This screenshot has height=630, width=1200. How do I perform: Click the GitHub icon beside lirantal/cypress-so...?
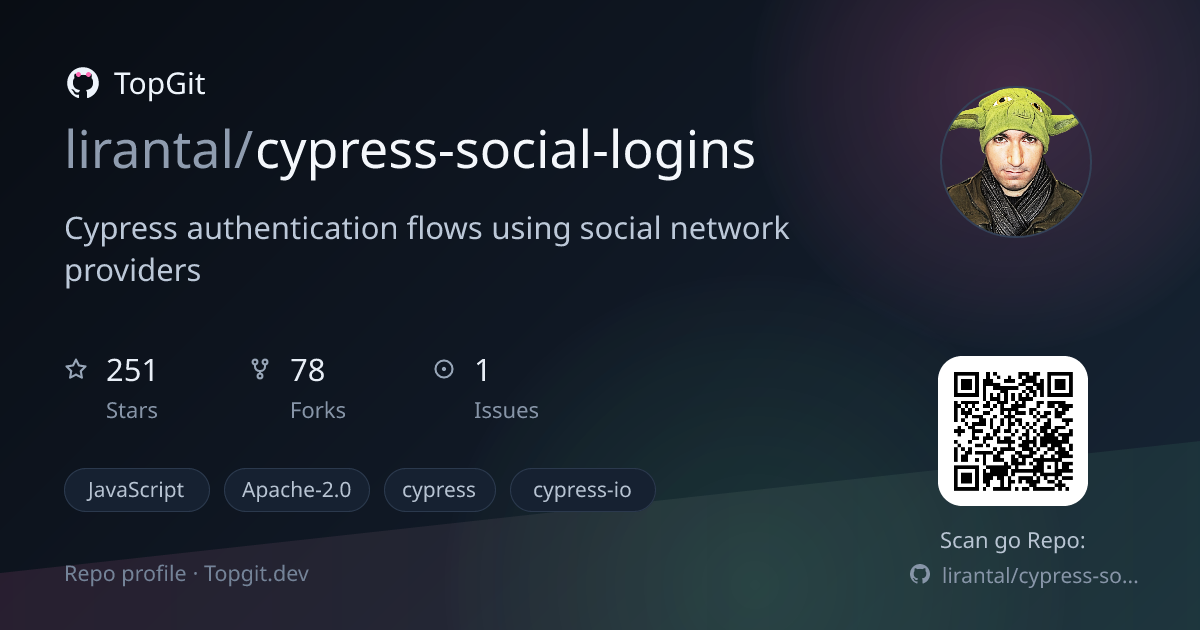point(919,575)
